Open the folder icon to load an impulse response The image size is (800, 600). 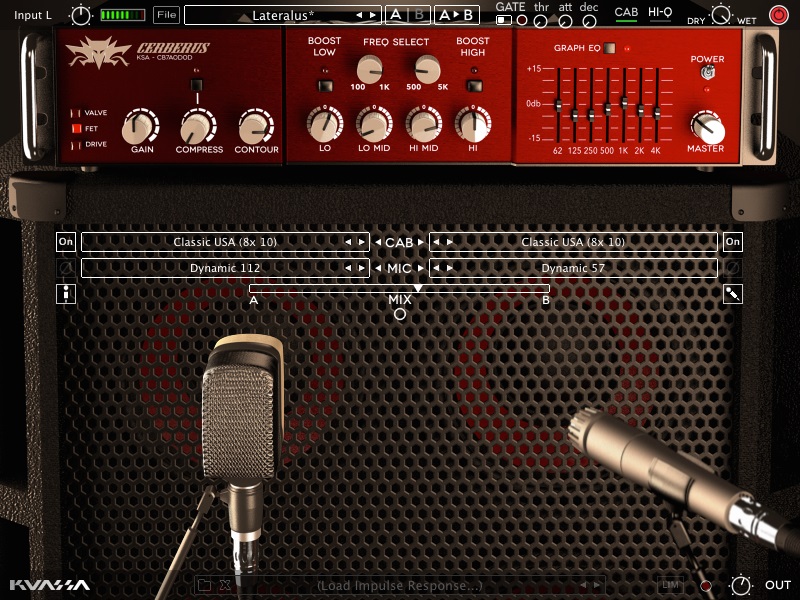[204, 586]
